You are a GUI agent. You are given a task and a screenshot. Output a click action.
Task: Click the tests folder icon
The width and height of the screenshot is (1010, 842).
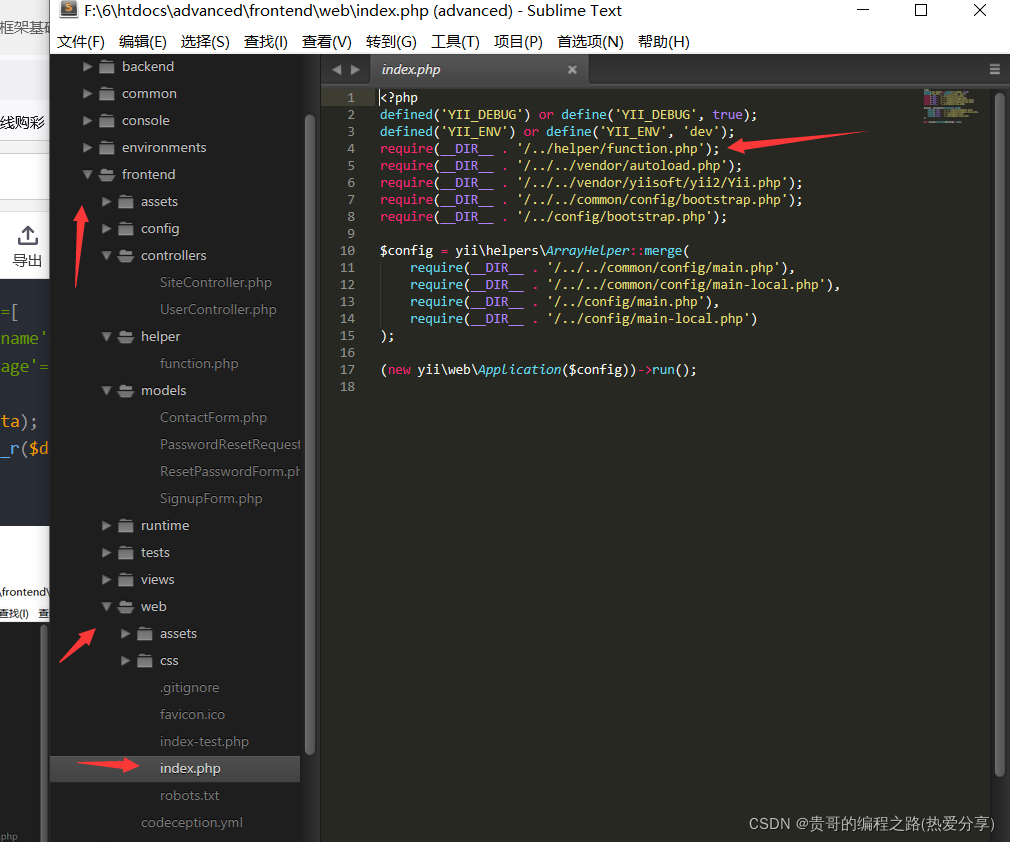click(x=126, y=553)
